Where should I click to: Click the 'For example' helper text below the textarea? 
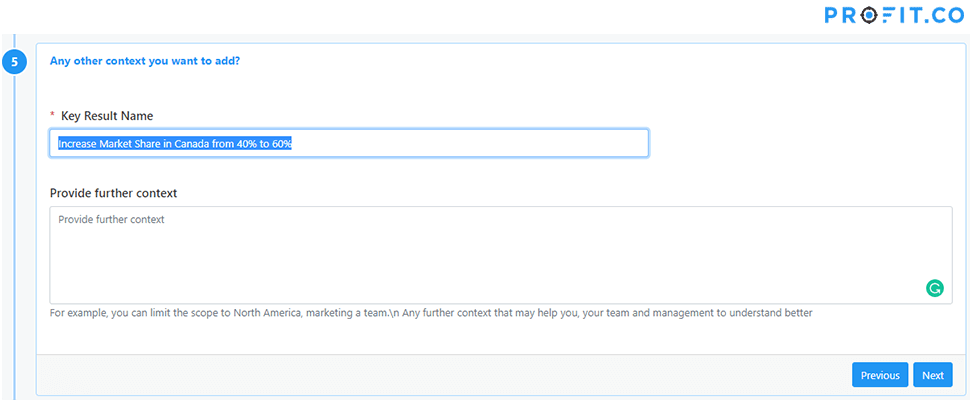click(431, 313)
